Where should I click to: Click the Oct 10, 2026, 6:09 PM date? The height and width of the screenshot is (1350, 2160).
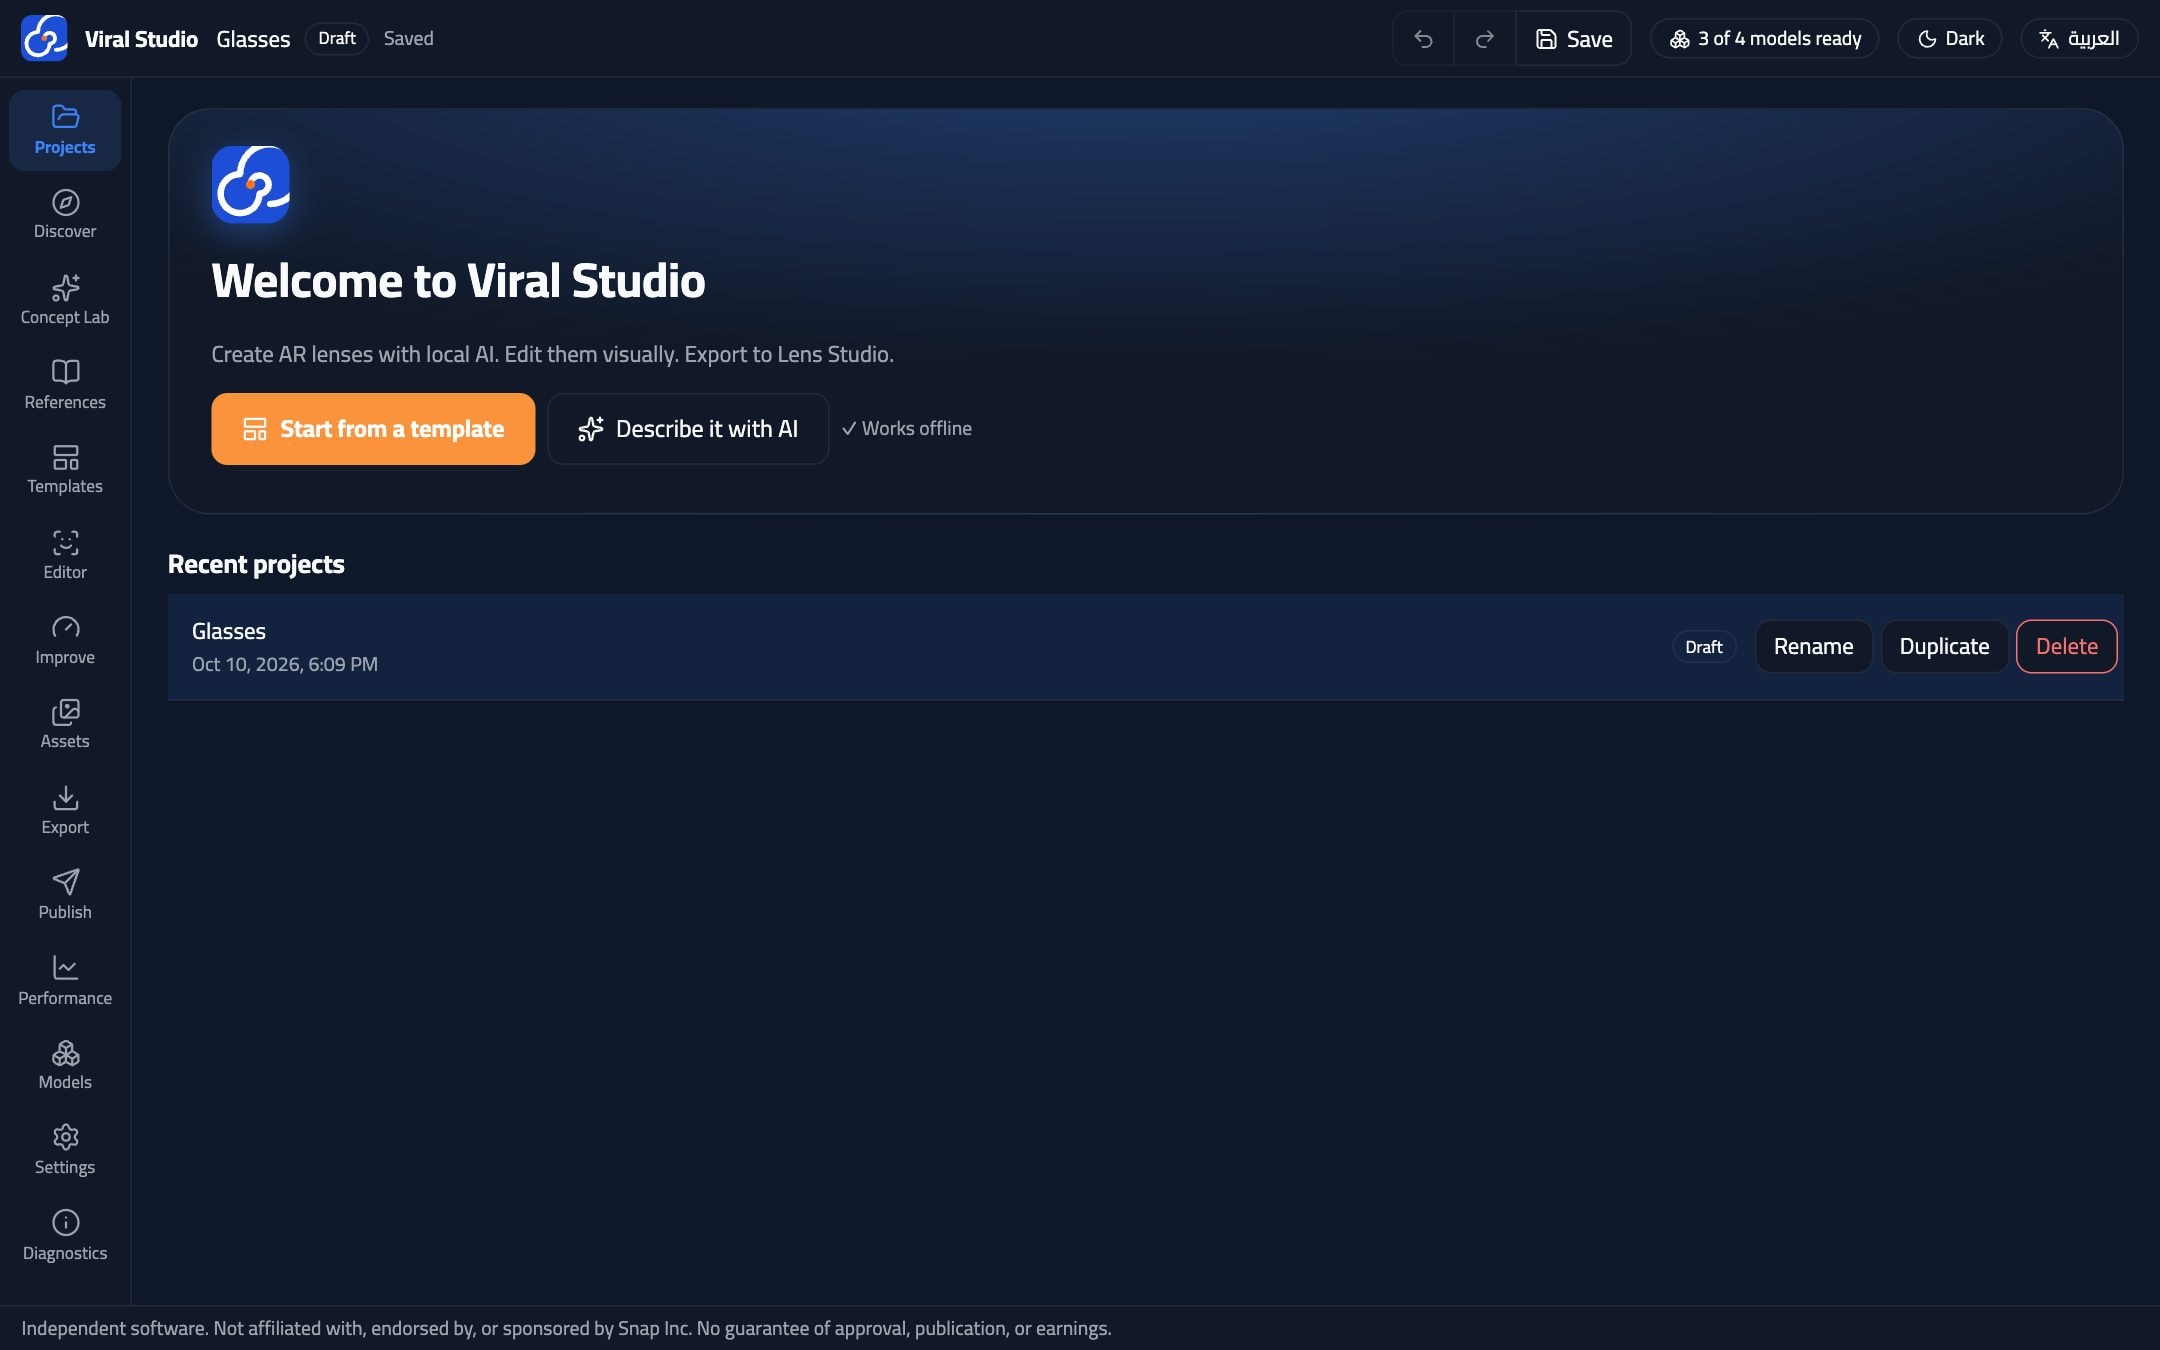point(285,664)
